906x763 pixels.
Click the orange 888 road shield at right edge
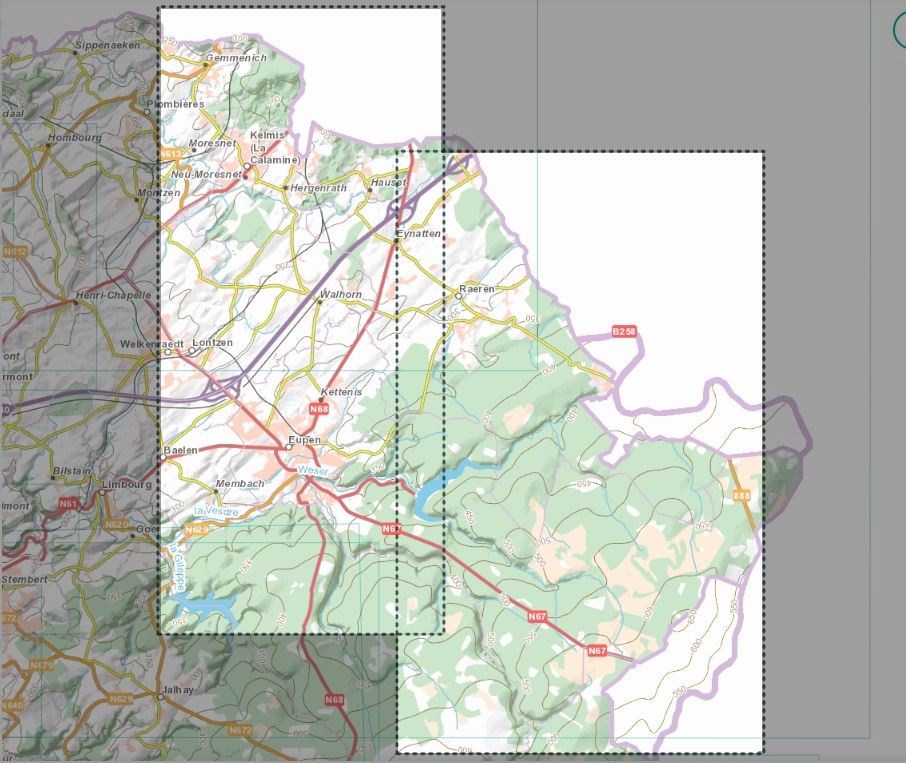pos(741,493)
